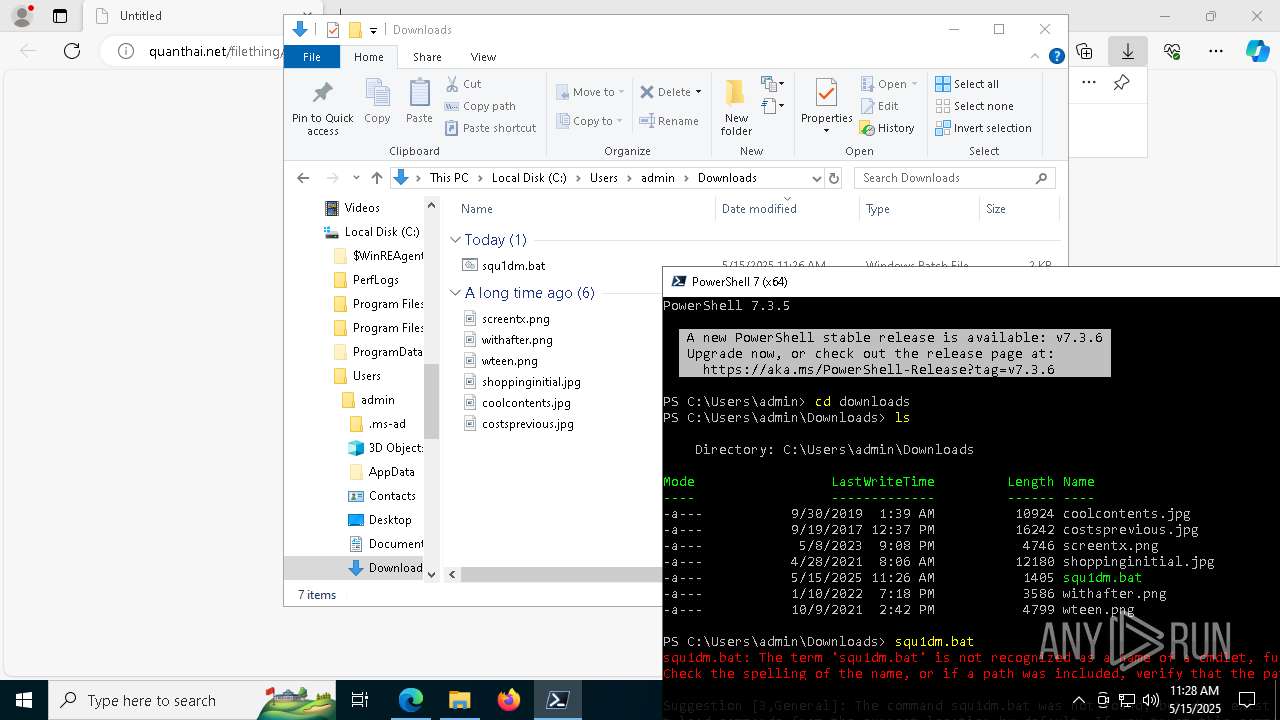Image resolution: width=1280 pixels, height=720 pixels.
Task: Click the Up one level arrow
Action: tap(376, 178)
